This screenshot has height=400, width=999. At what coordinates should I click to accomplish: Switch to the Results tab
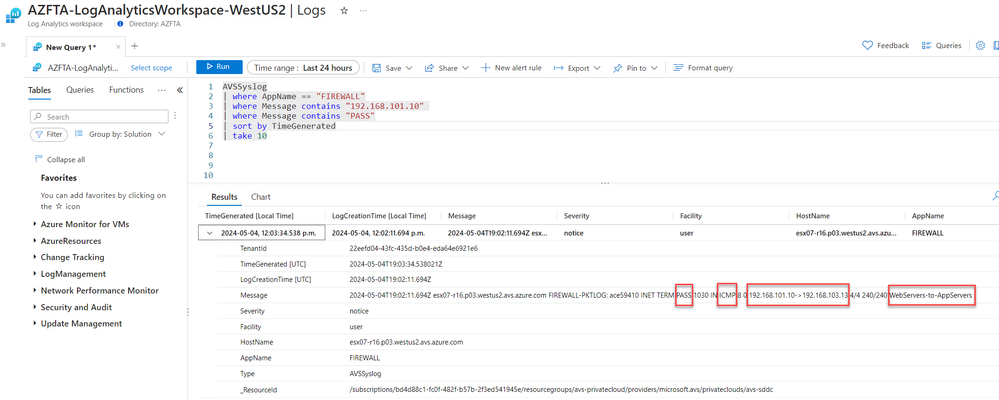click(224, 197)
